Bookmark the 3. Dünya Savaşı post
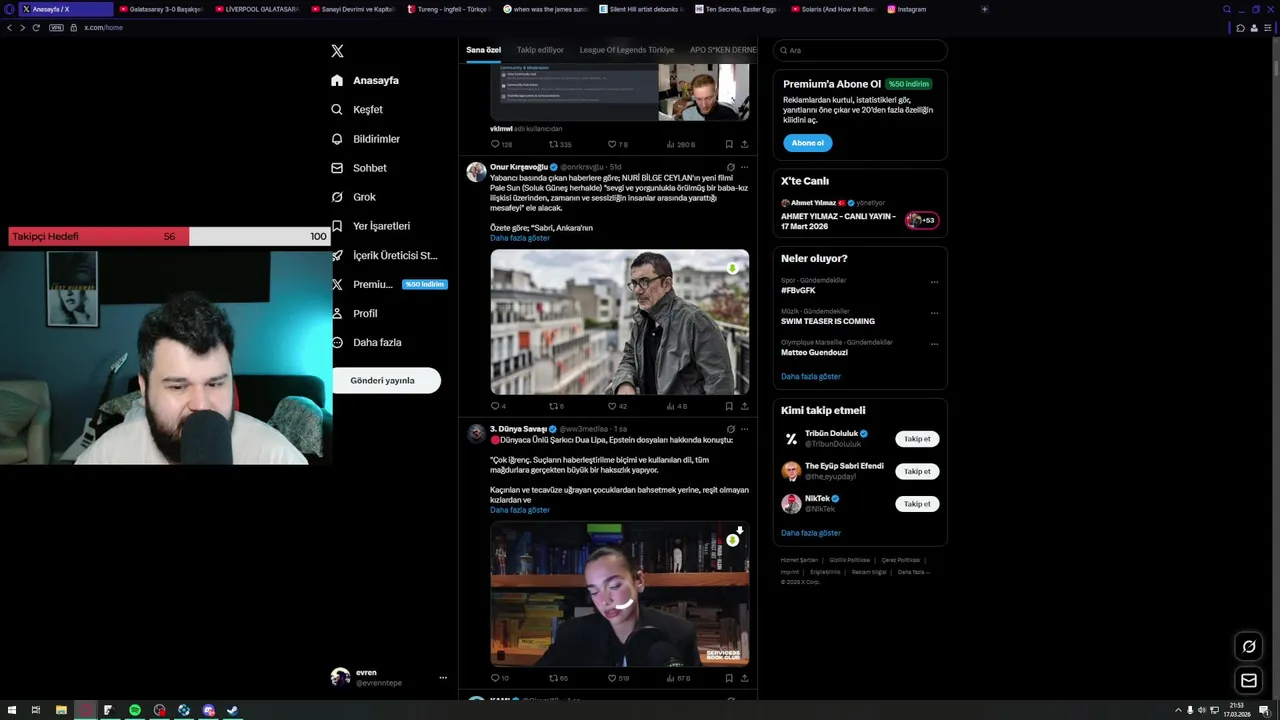Image resolution: width=1280 pixels, height=720 pixels. point(729,678)
